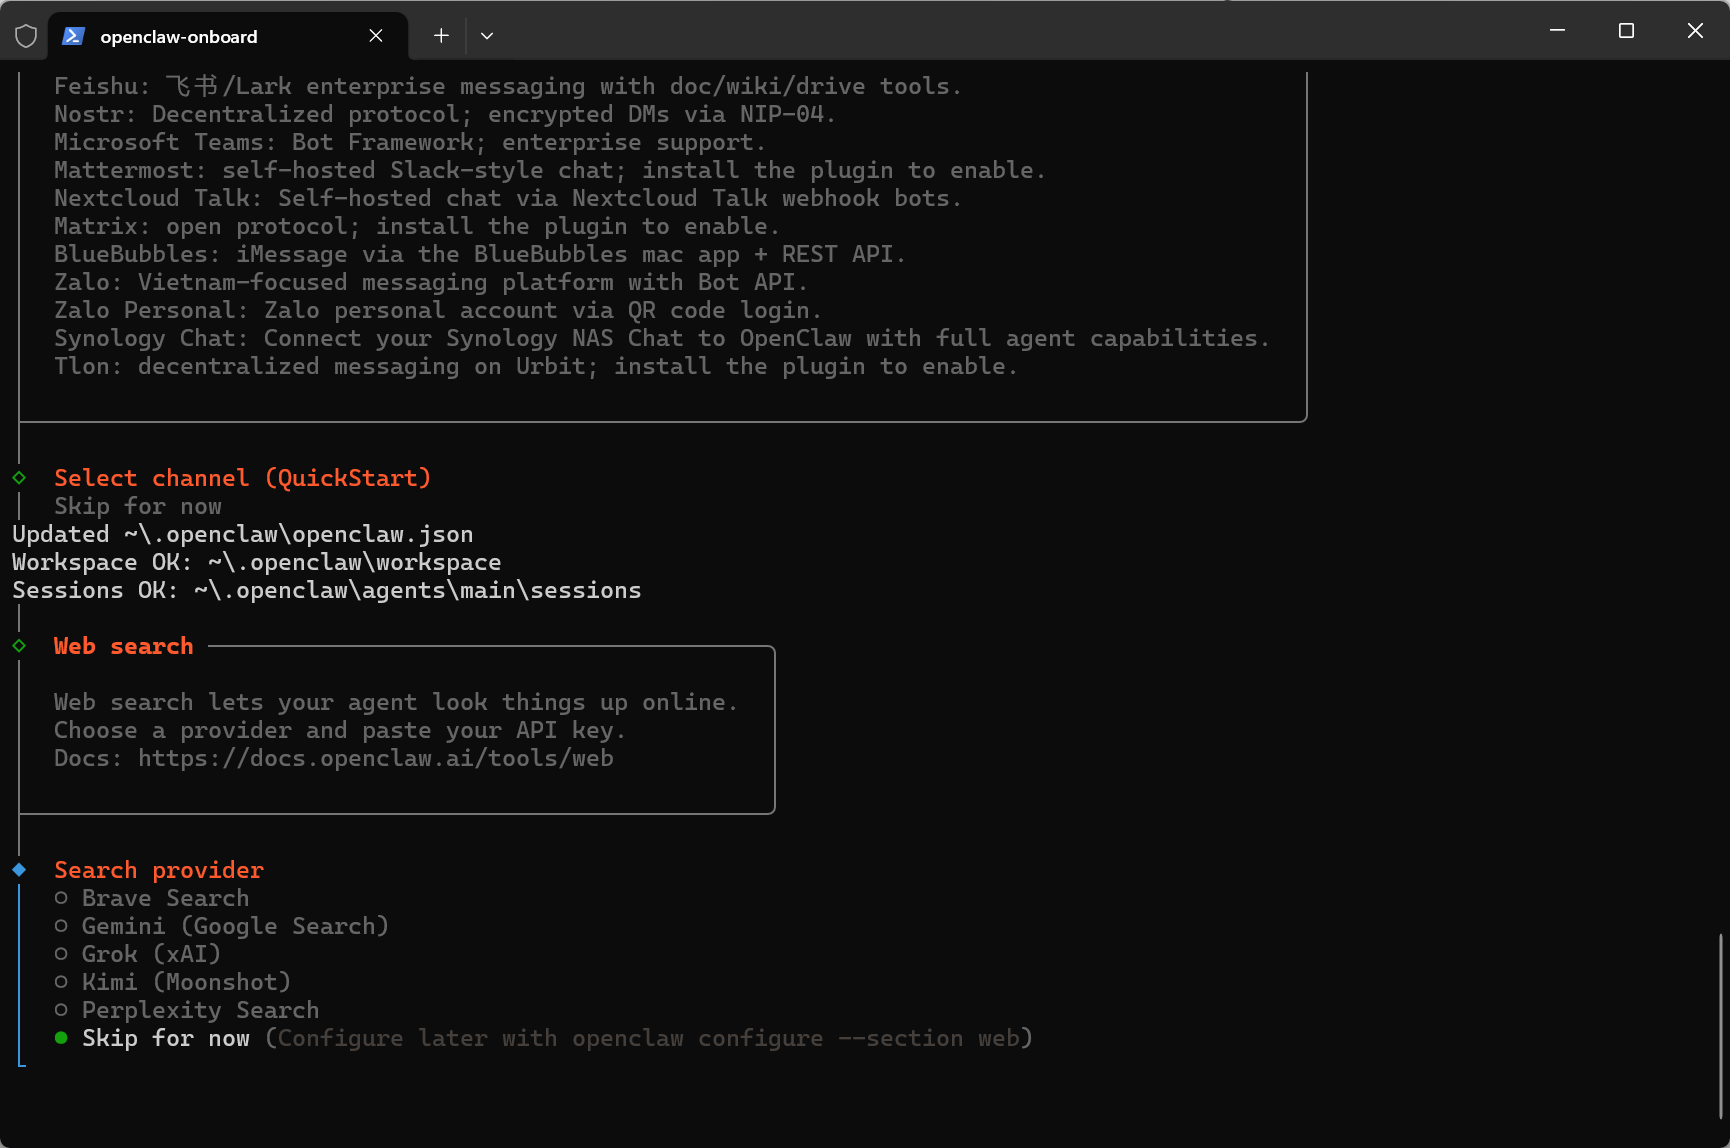Maximize the terminal window
This screenshot has height=1148, width=1730.
coord(1626,31)
